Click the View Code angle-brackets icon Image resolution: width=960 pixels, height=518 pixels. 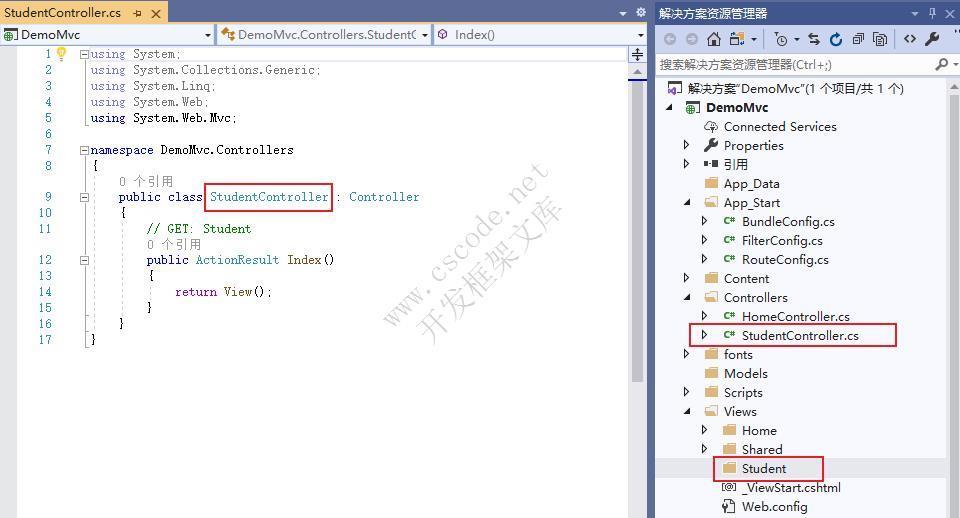910,39
